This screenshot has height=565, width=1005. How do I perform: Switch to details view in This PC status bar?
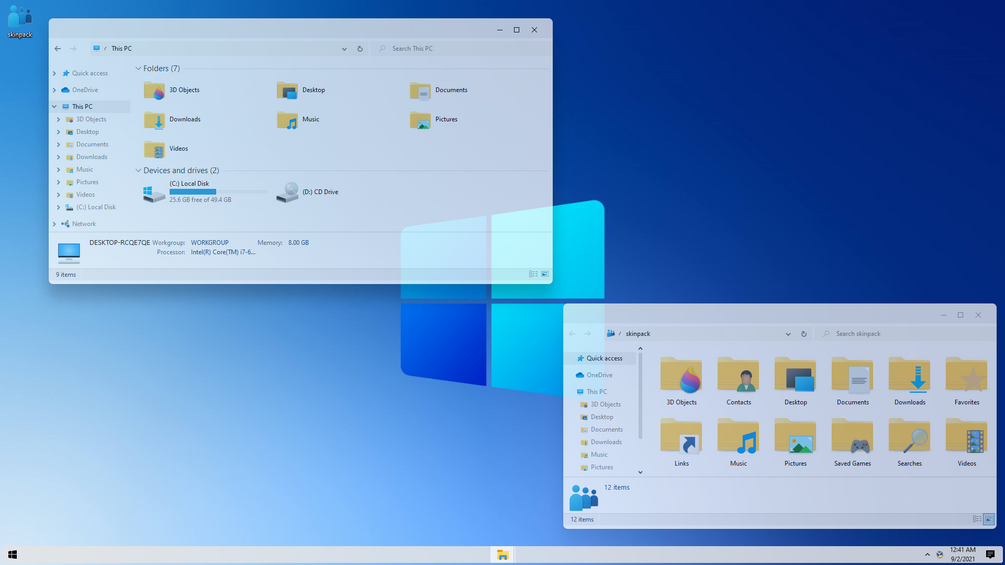[x=533, y=274]
